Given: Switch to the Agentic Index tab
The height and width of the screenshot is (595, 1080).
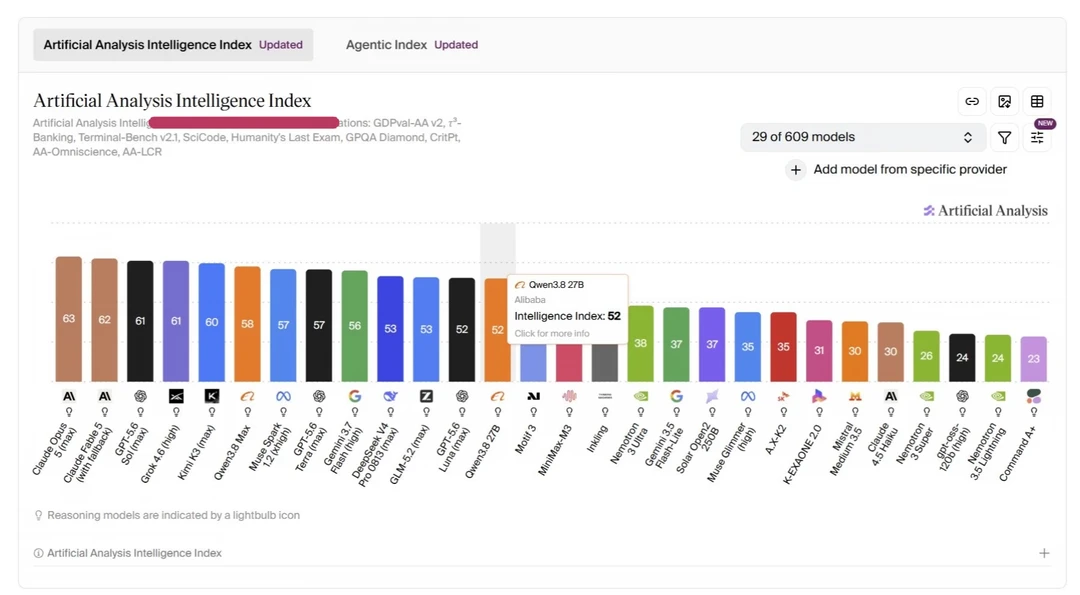Looking at the screenshot, I should [x=412, y=45].
